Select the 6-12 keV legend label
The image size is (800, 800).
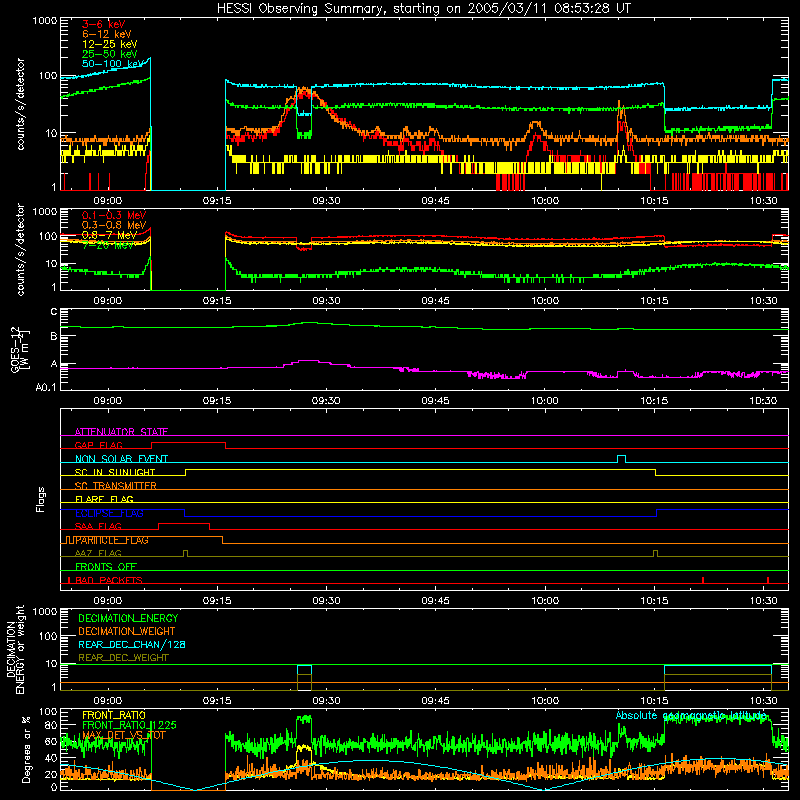pos(107,34)
